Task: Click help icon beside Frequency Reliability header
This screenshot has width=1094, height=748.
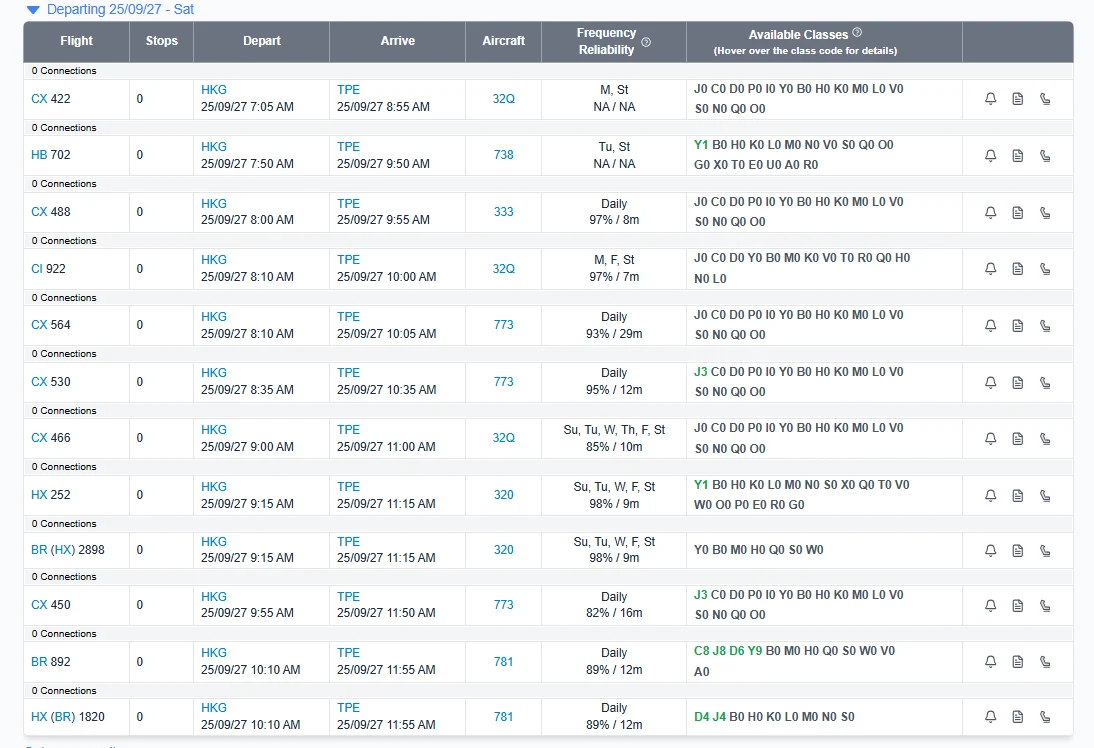Action: tap(646, 42)
